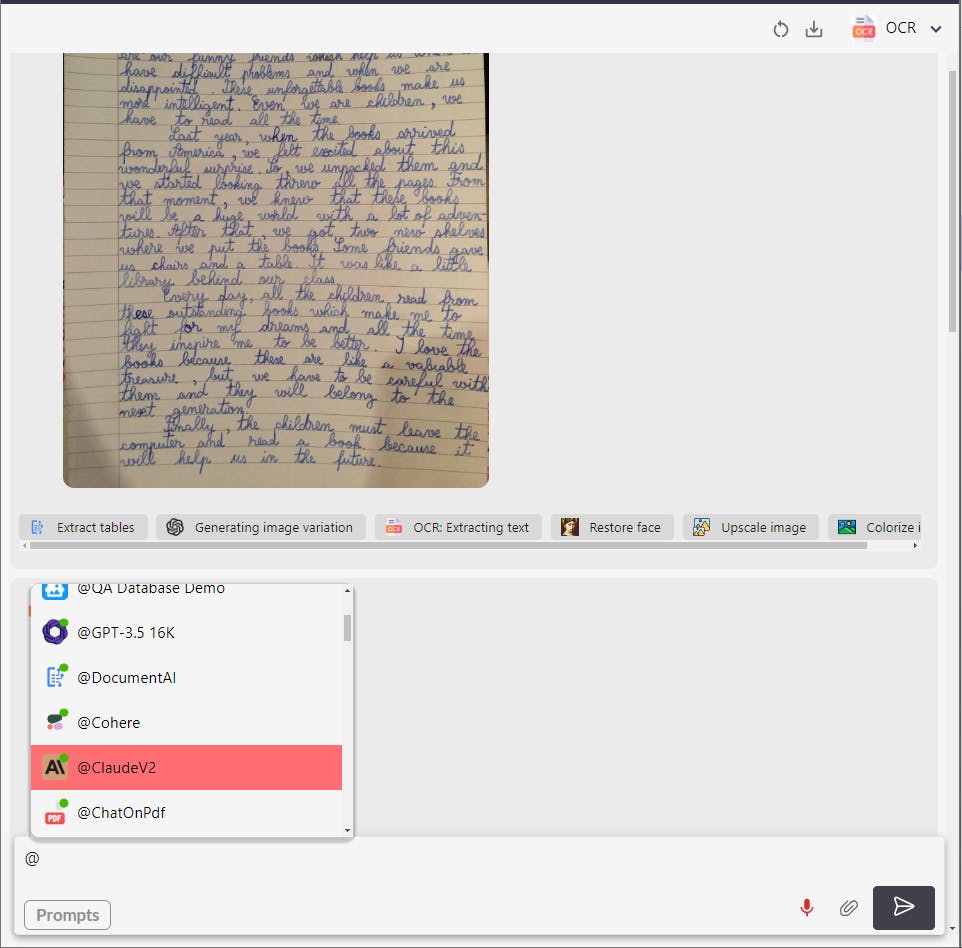Click the Colorize landscape icon
Screen dimensions: 962x948
(847, 527)
